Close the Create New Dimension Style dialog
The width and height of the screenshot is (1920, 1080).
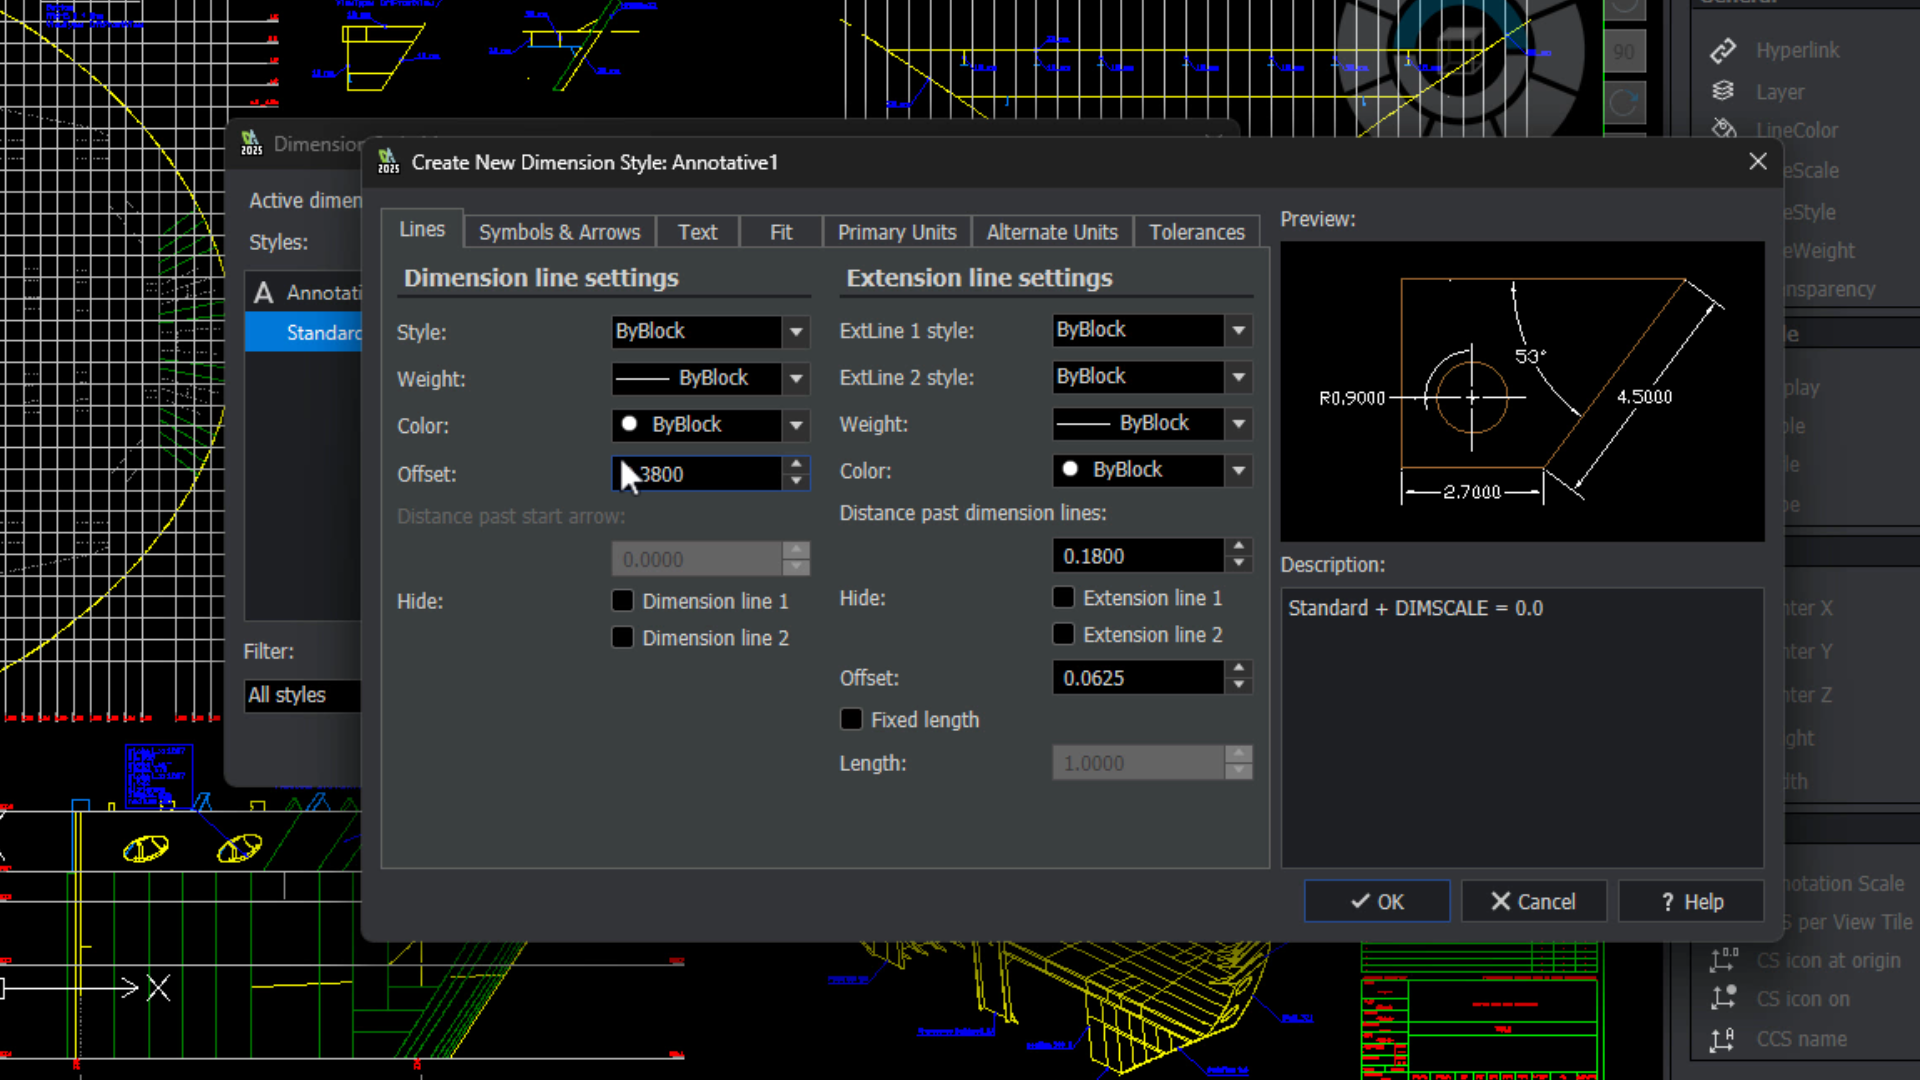(x=1758, y=161)
